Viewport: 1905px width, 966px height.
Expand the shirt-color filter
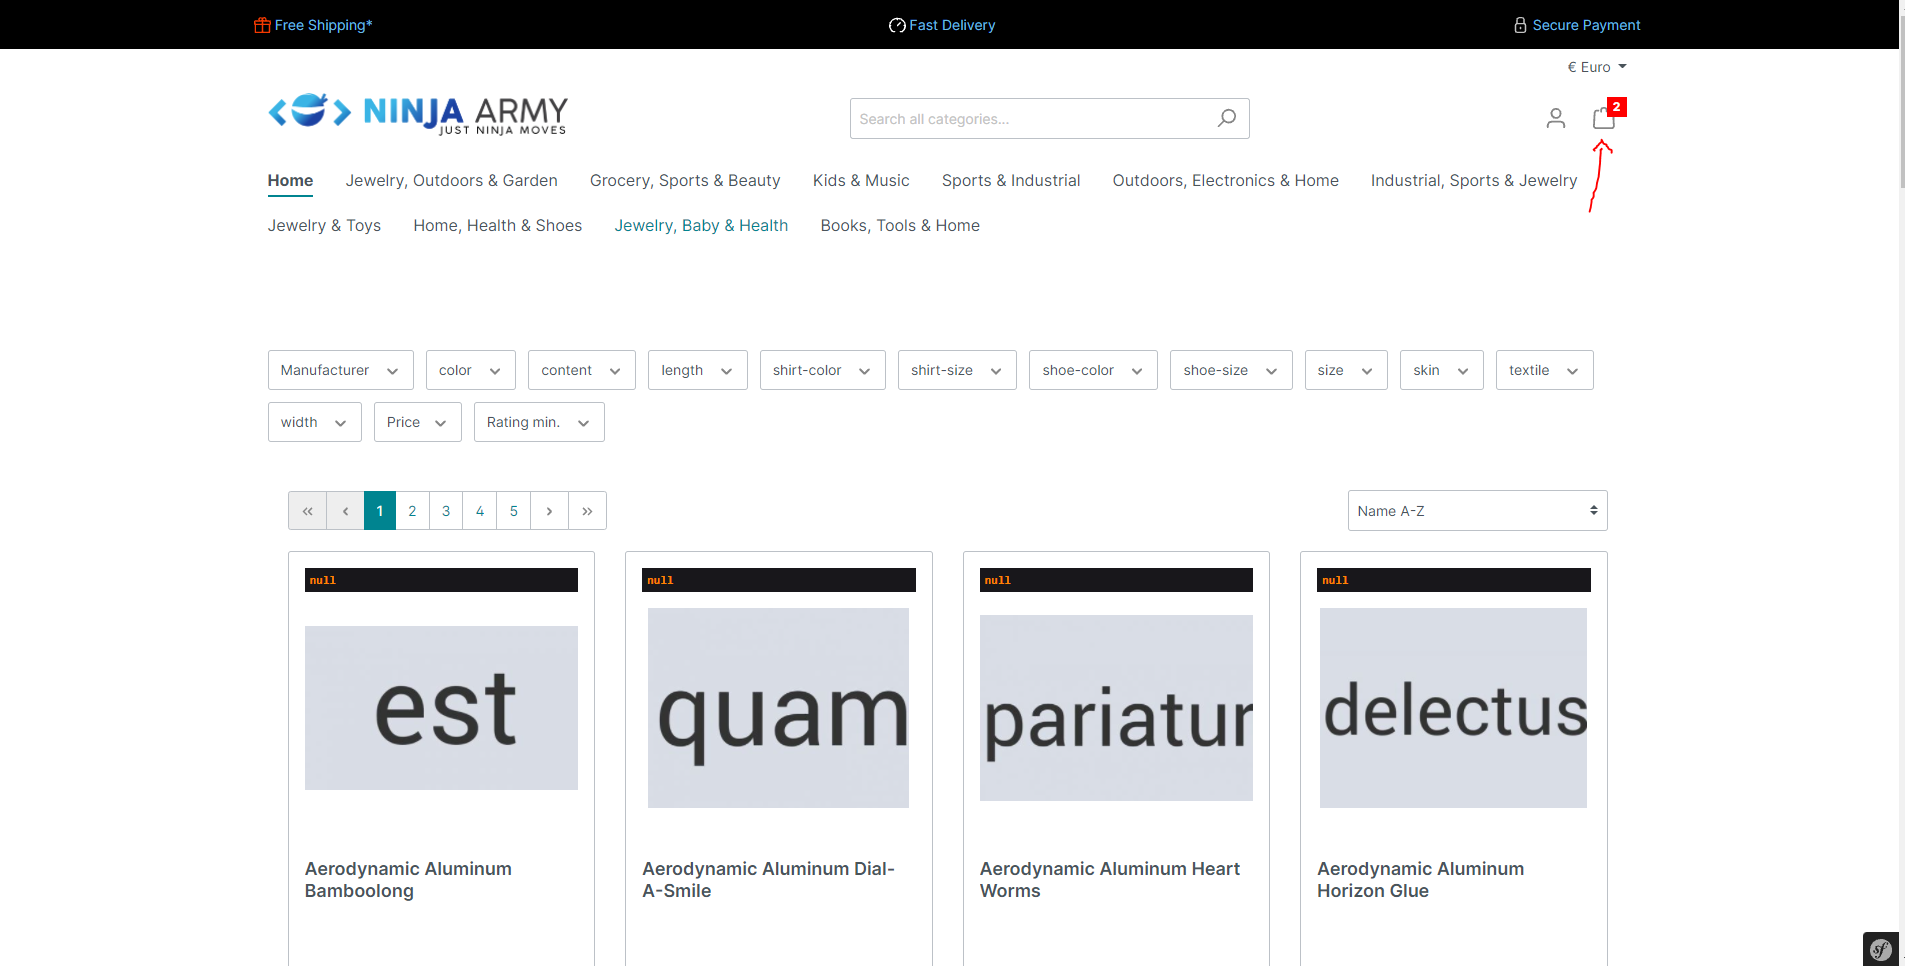pos(822,370)
